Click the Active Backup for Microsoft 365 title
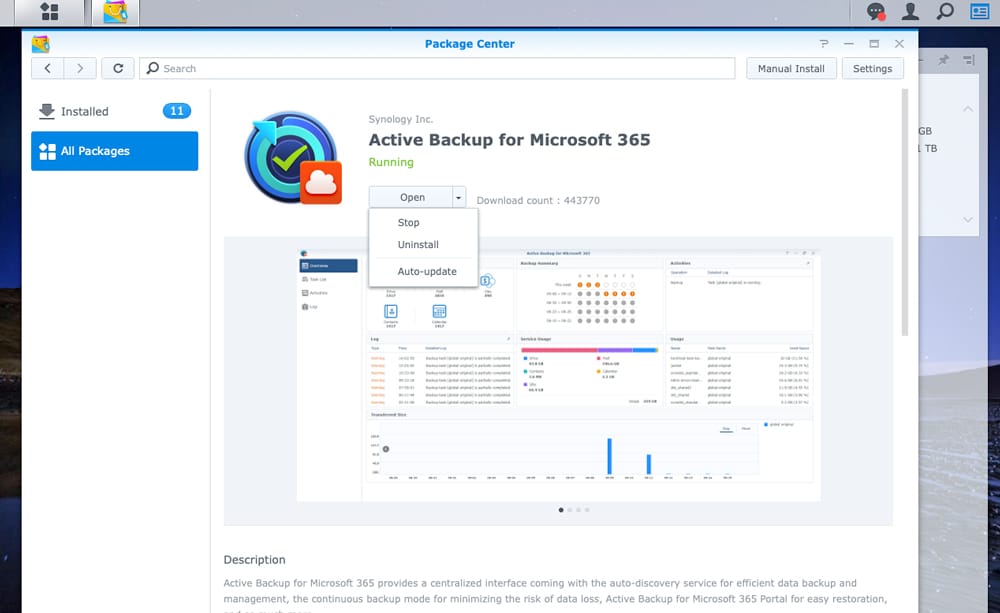 510,140
